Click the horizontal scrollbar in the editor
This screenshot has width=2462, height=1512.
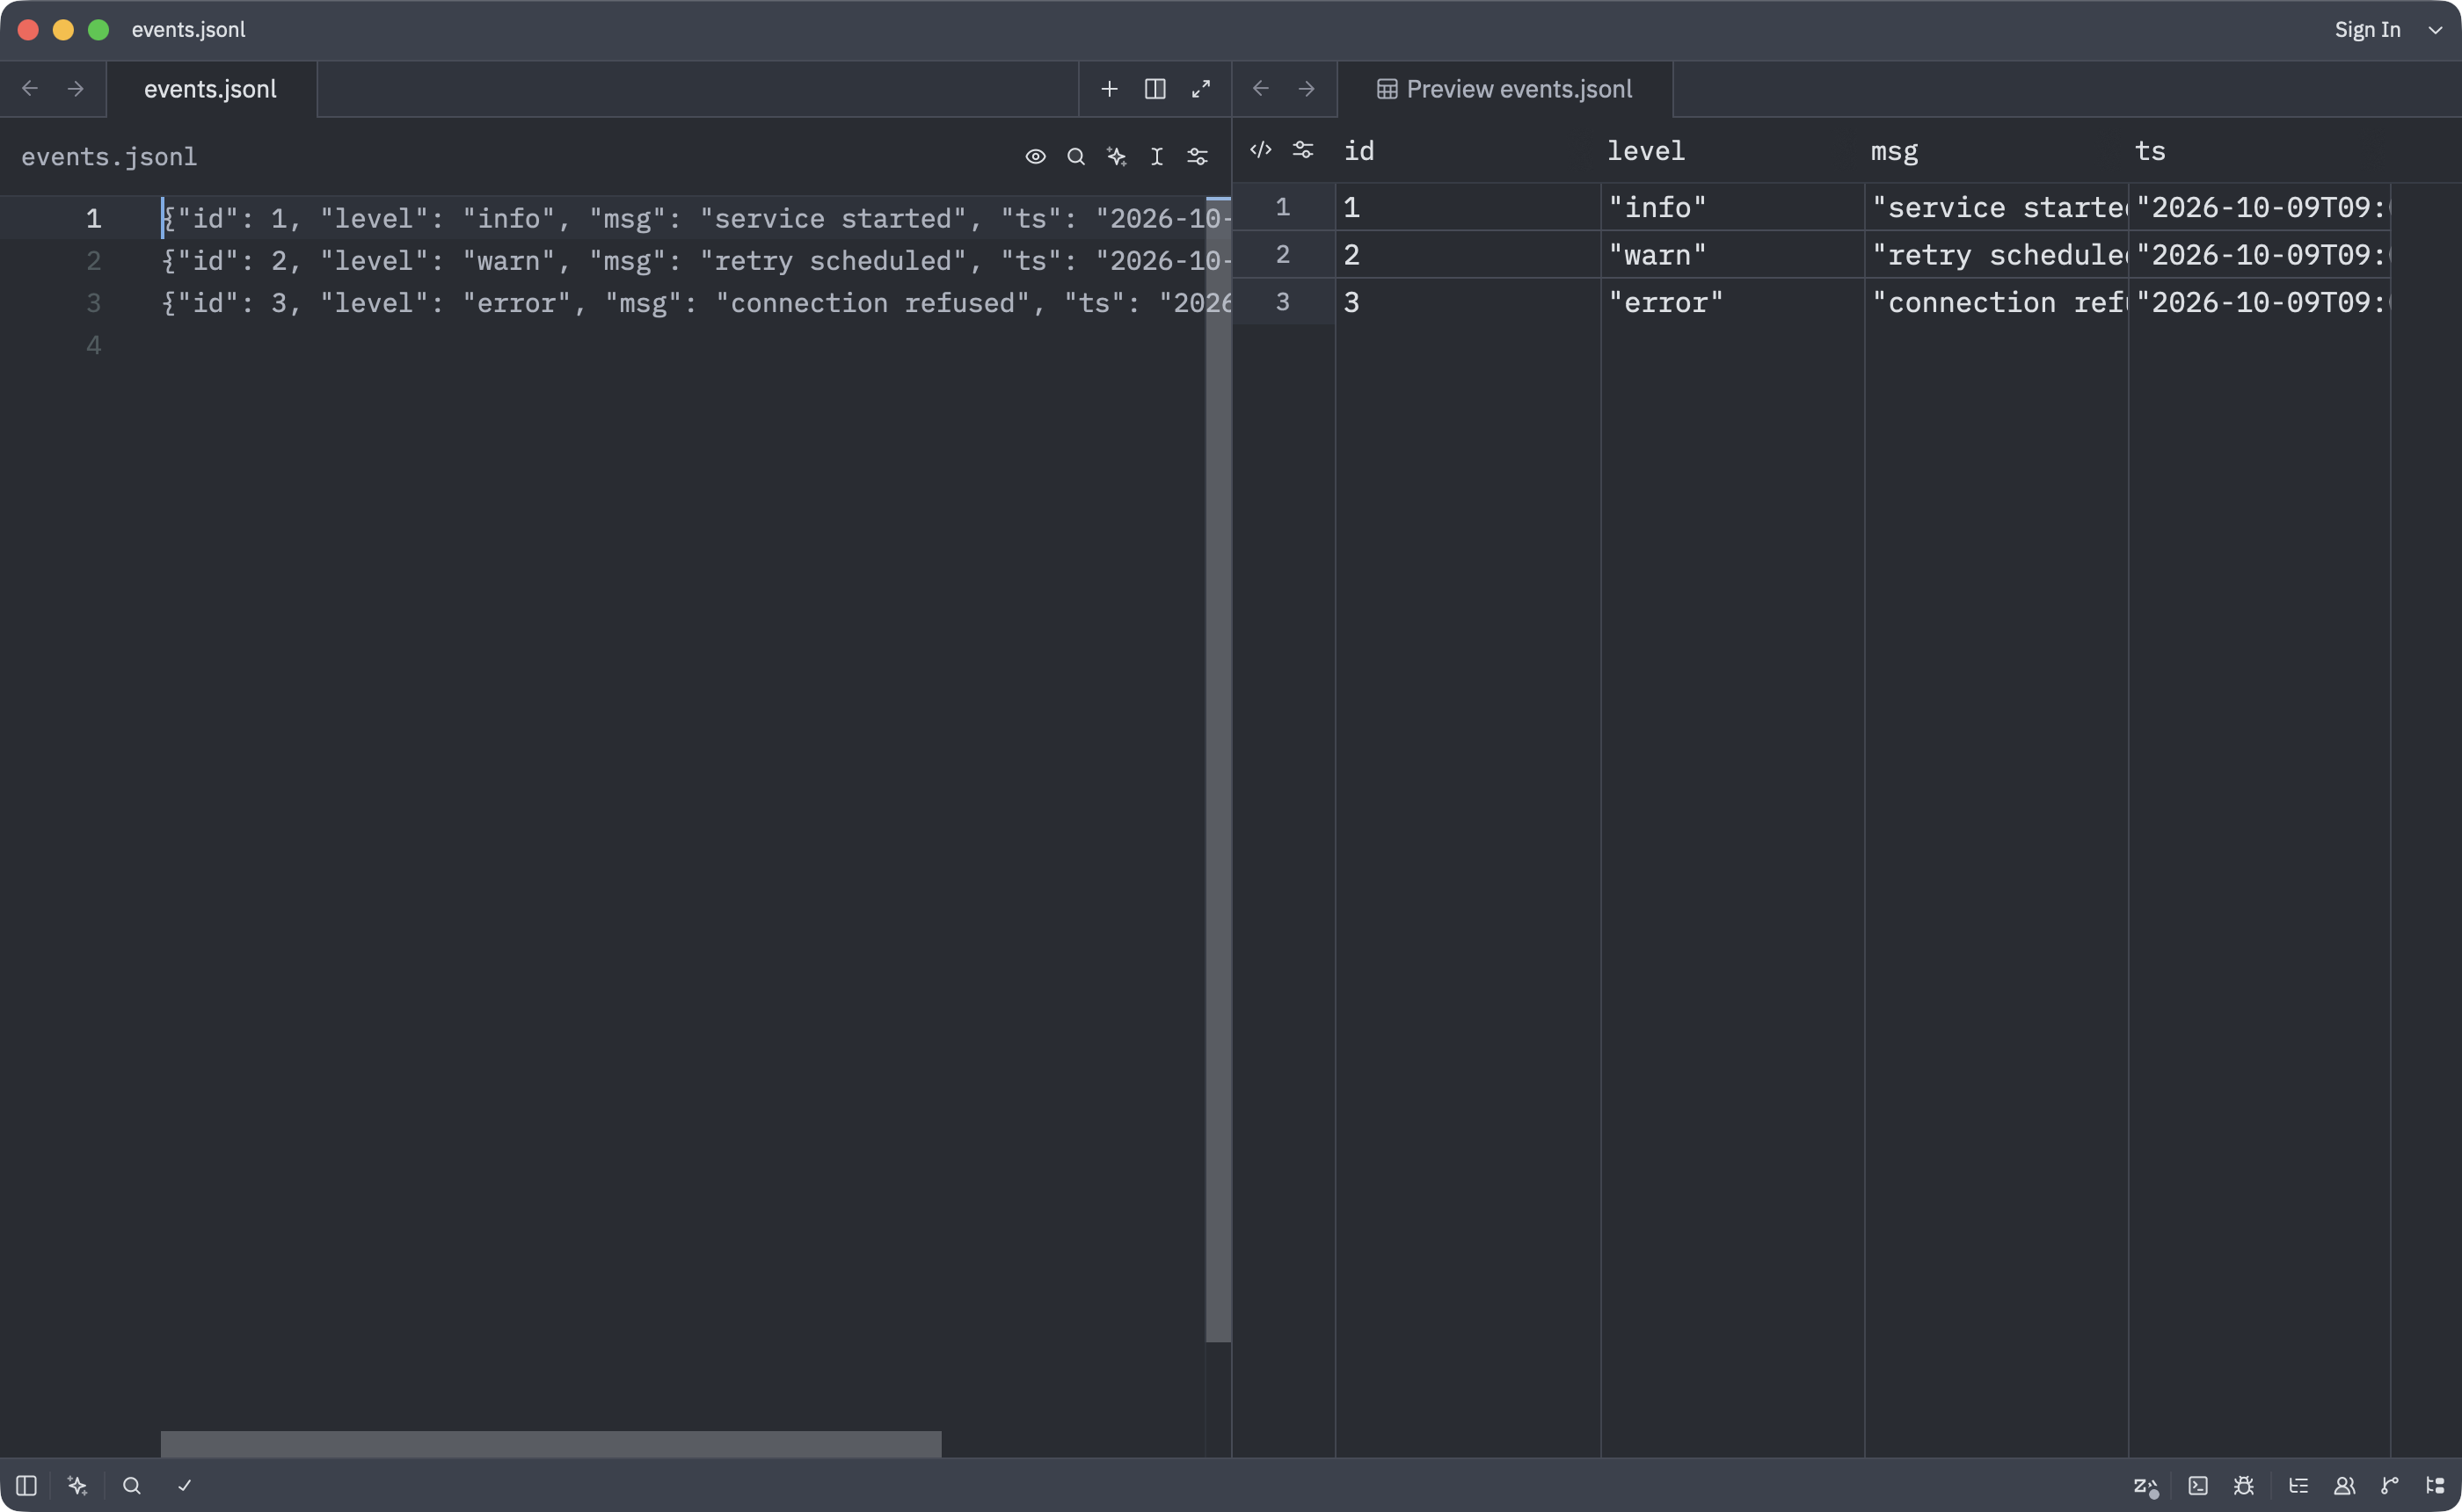coord(551,1444)
